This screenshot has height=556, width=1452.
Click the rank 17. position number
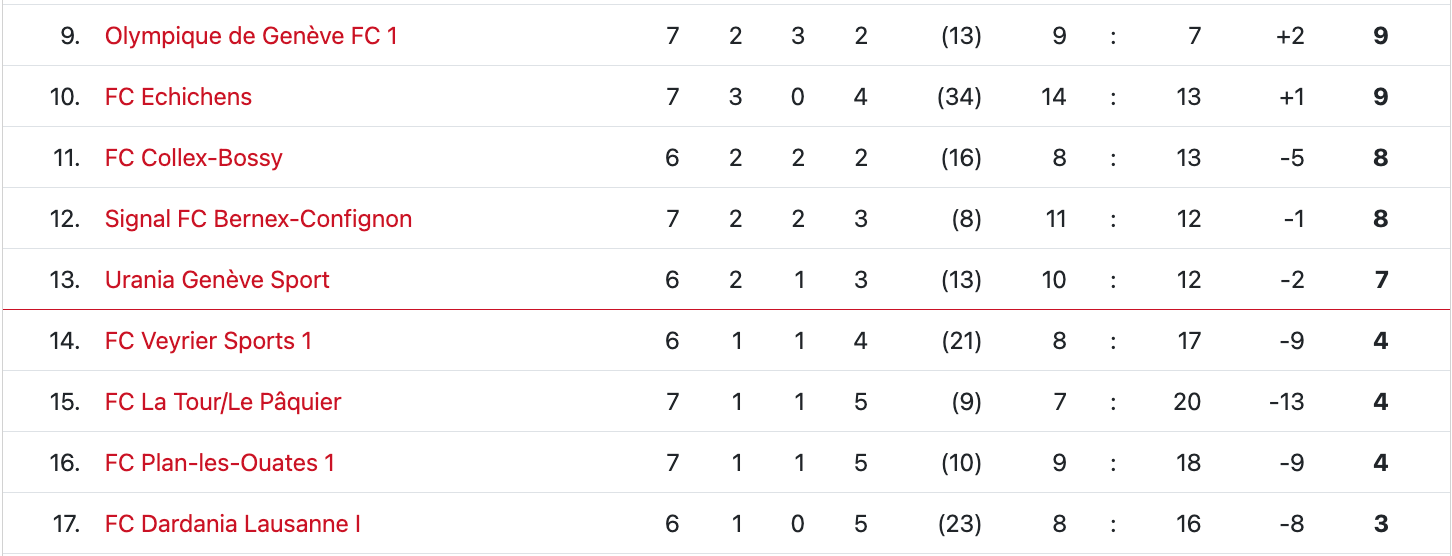(64, 524)
